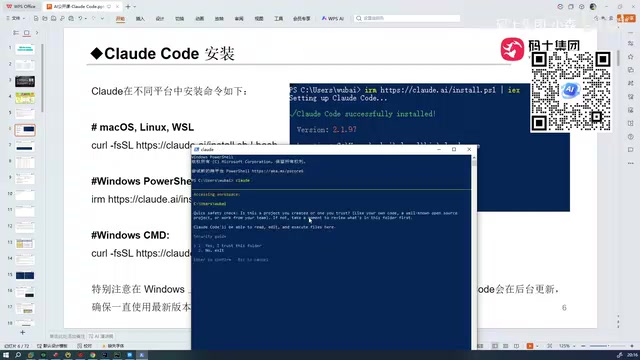Open the undo history dropdown arrow
This screenshot has height=360, width=640.
click(85, 18)
